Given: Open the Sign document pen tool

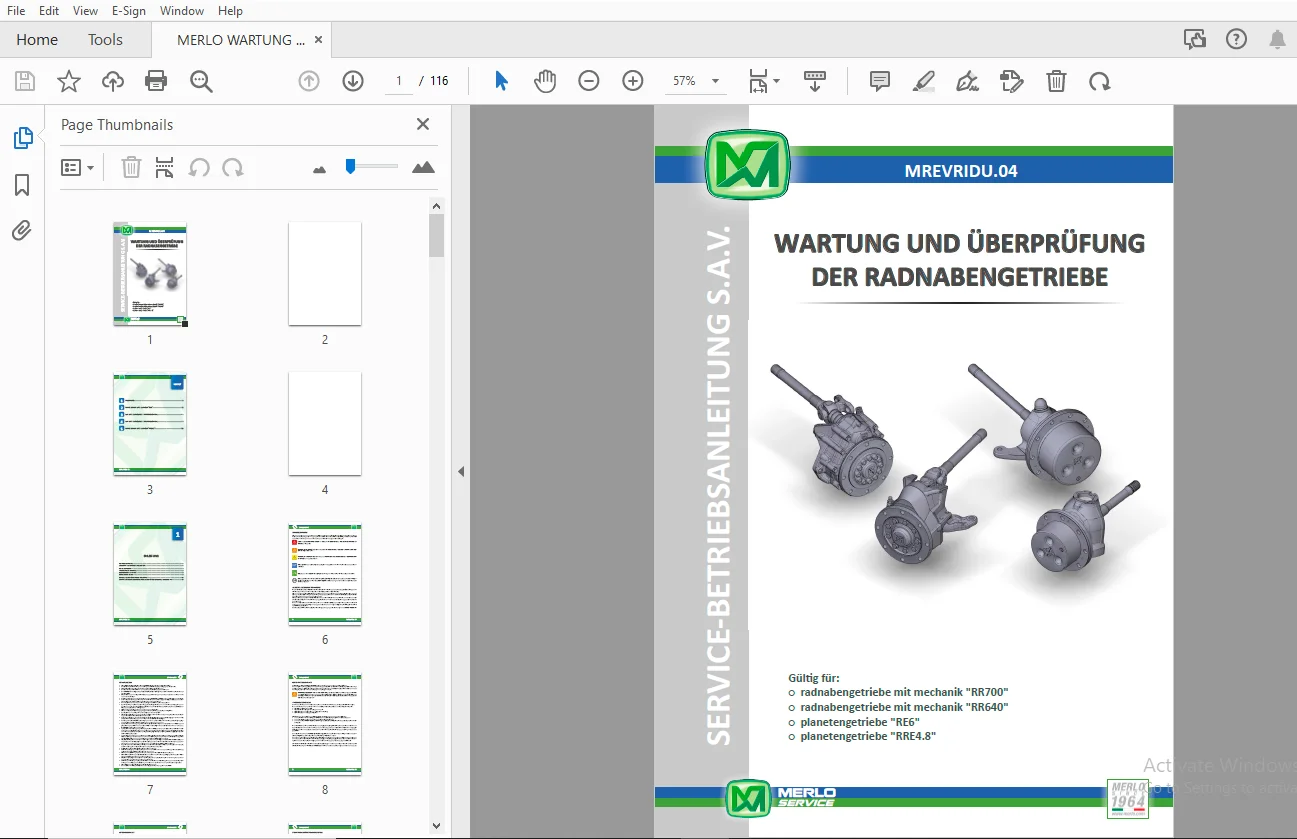Looking at the screenshot, I should pos(967,81).
